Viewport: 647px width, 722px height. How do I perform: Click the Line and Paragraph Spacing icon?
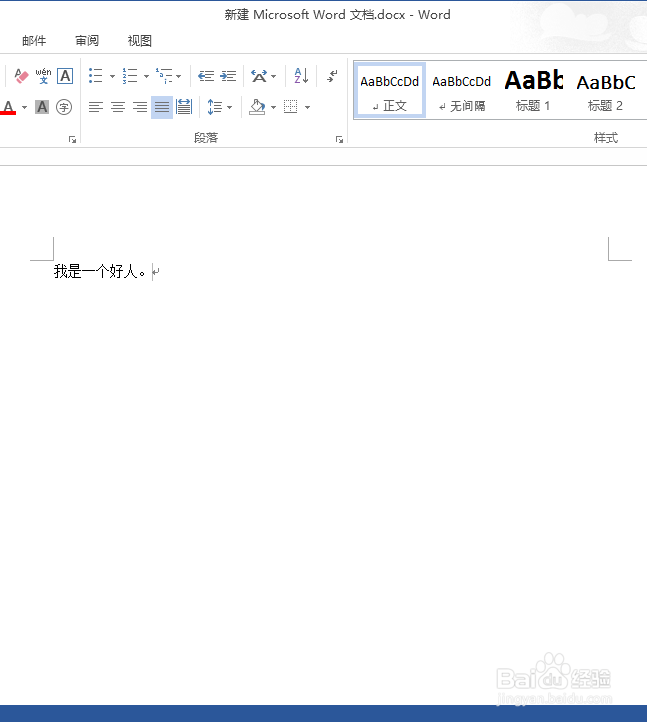click(215, 107)
